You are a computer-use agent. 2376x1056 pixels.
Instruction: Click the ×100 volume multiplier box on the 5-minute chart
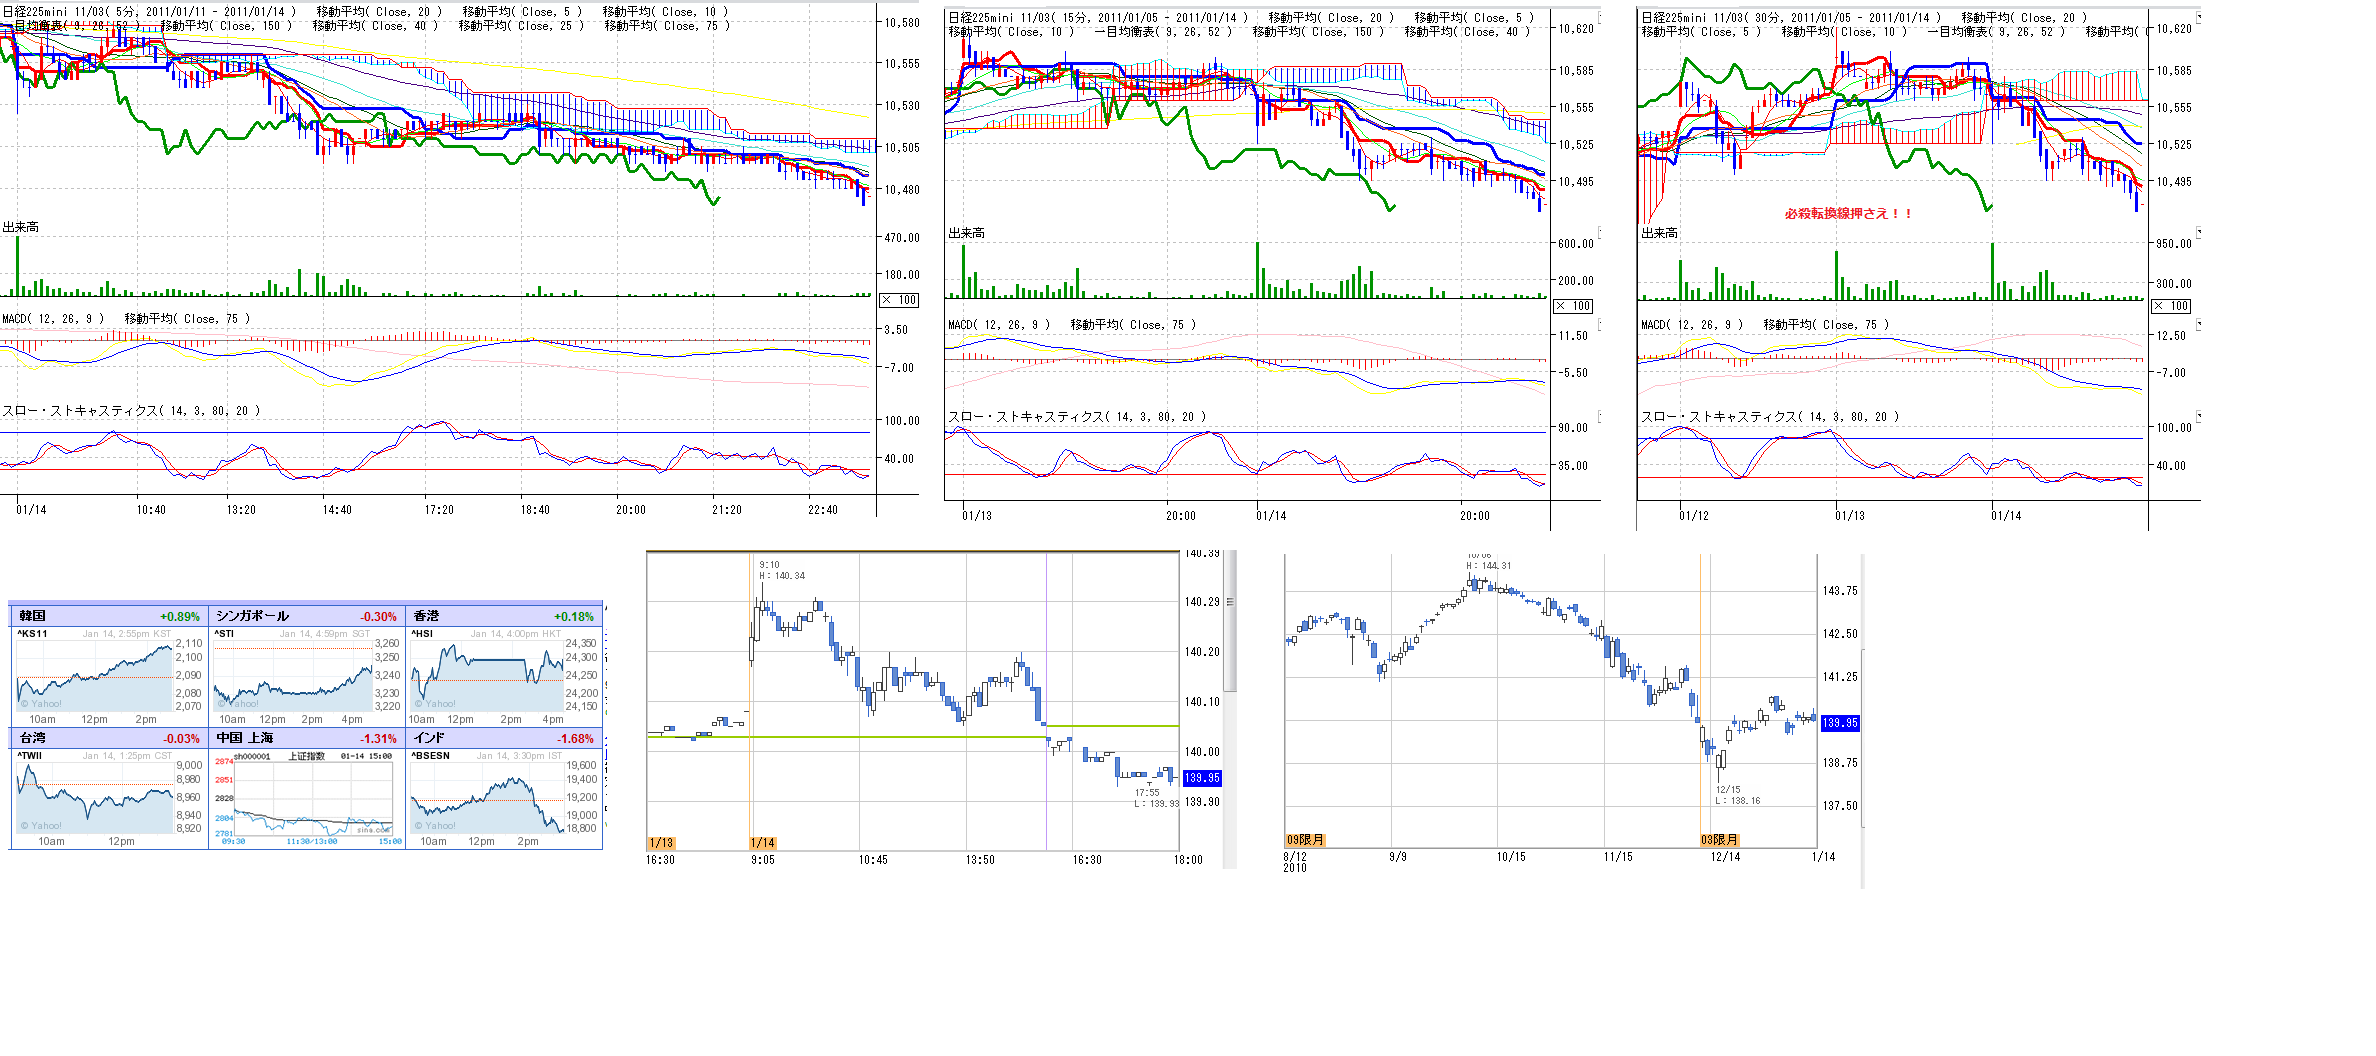click(x=899, y=300)
